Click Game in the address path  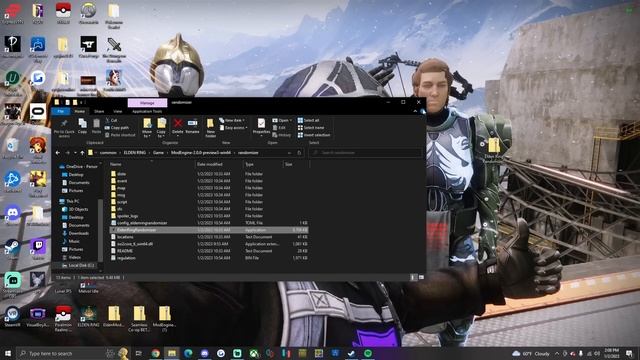click(x=158, y=153)
